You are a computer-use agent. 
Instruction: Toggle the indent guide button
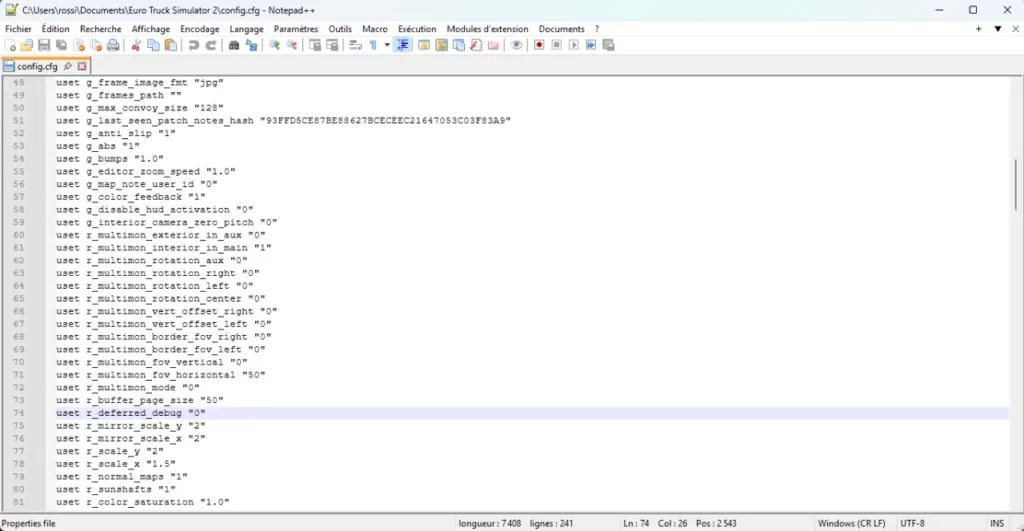point(402,45)
